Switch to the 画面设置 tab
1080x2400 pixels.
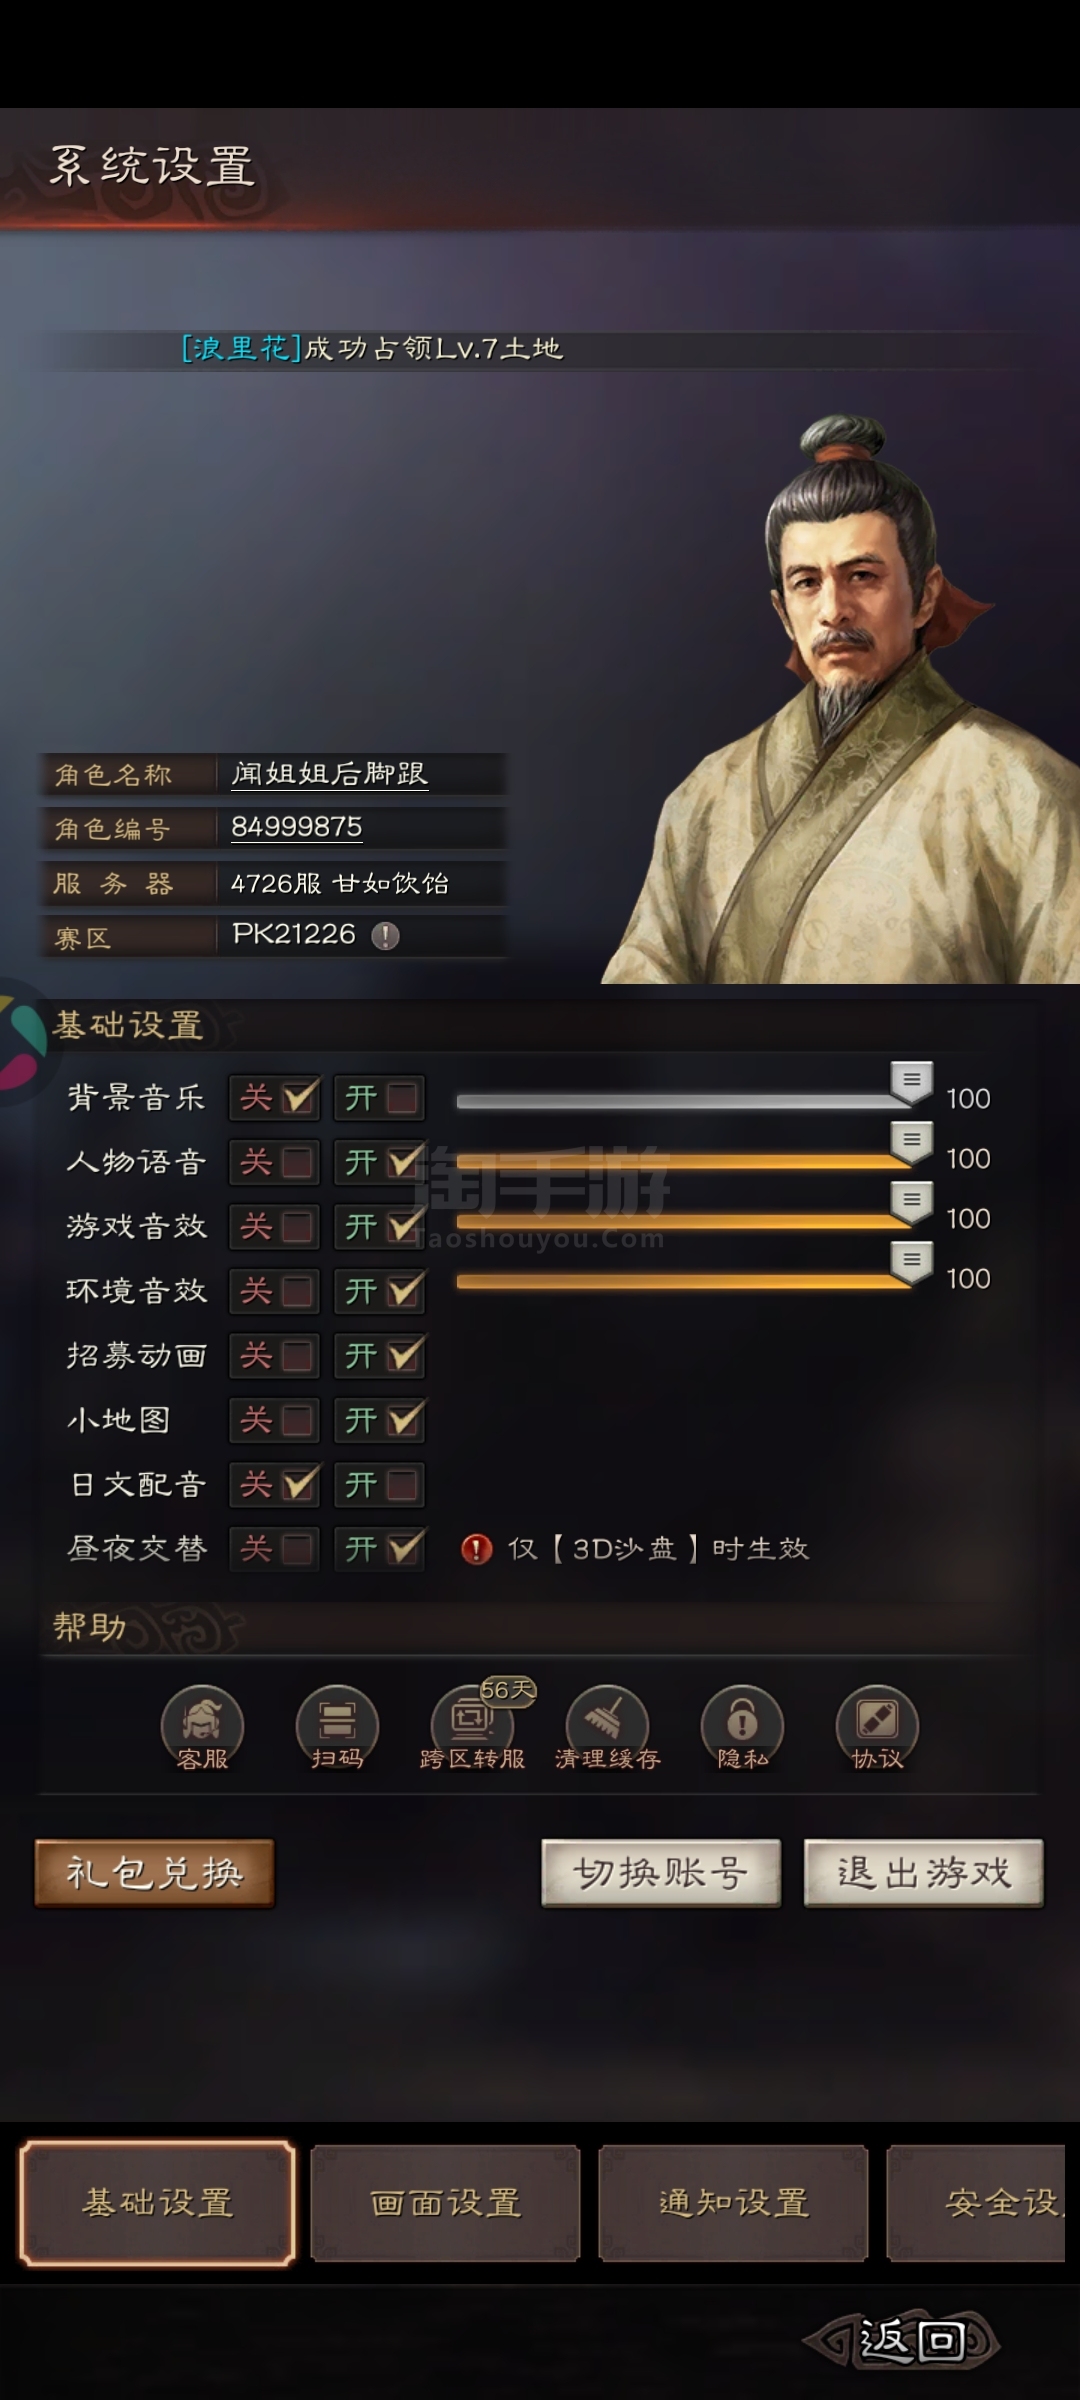(446, 2203)
